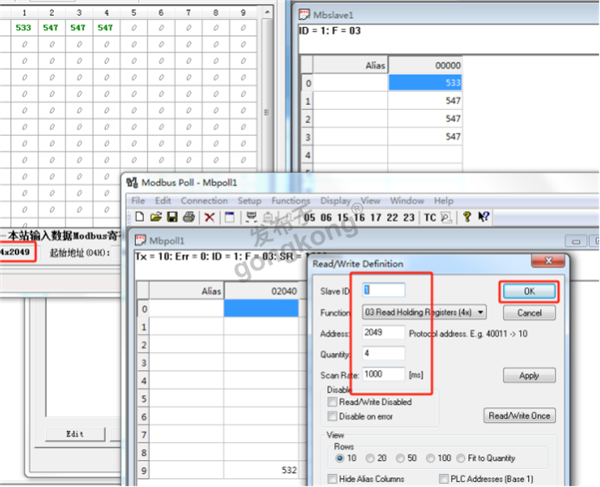600x487 pixels.
Task: Create a new document in Modbus Poll toolbar
Action: [x=140, y=217]
